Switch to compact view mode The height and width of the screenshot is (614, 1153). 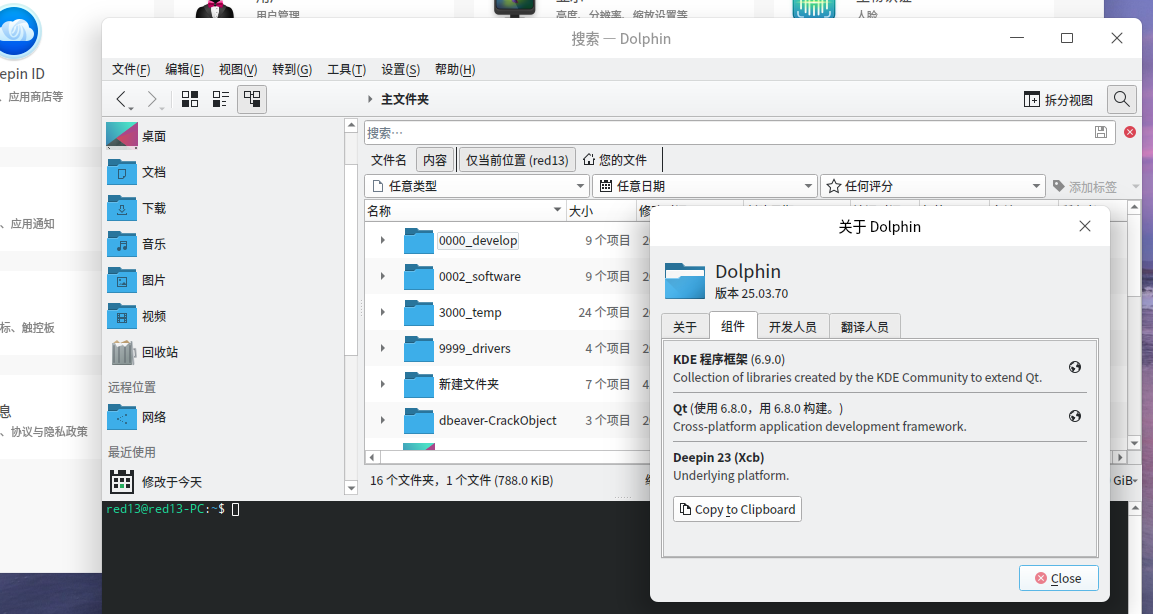pyautogui.click(x=221, y=99)
